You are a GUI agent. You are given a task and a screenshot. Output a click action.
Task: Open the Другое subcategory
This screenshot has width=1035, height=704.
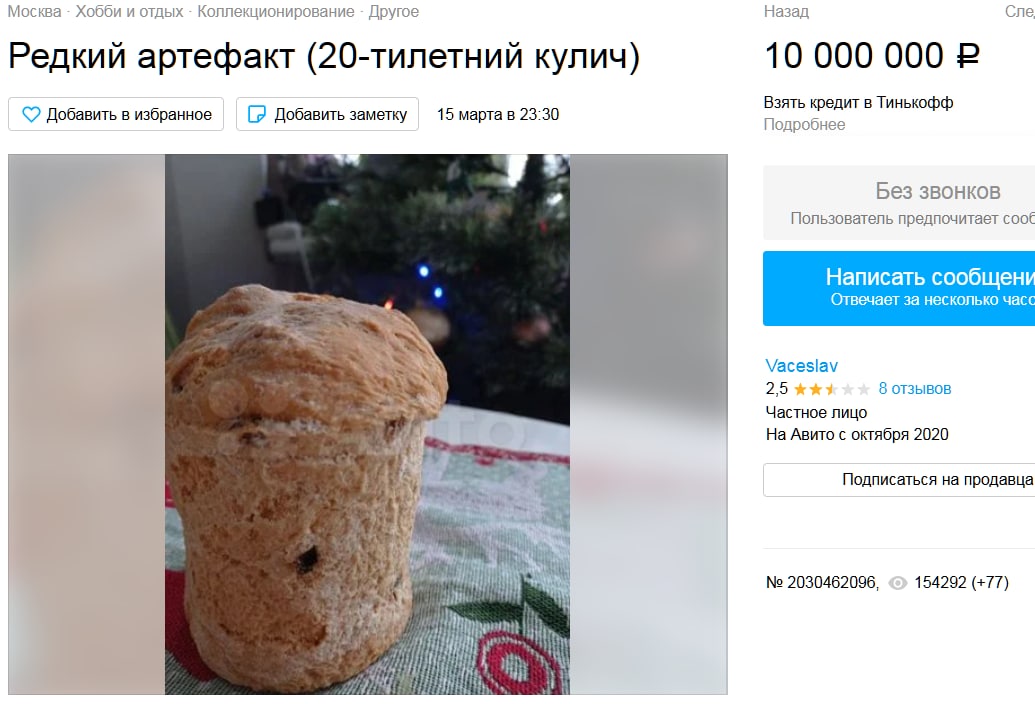point(393,11)
